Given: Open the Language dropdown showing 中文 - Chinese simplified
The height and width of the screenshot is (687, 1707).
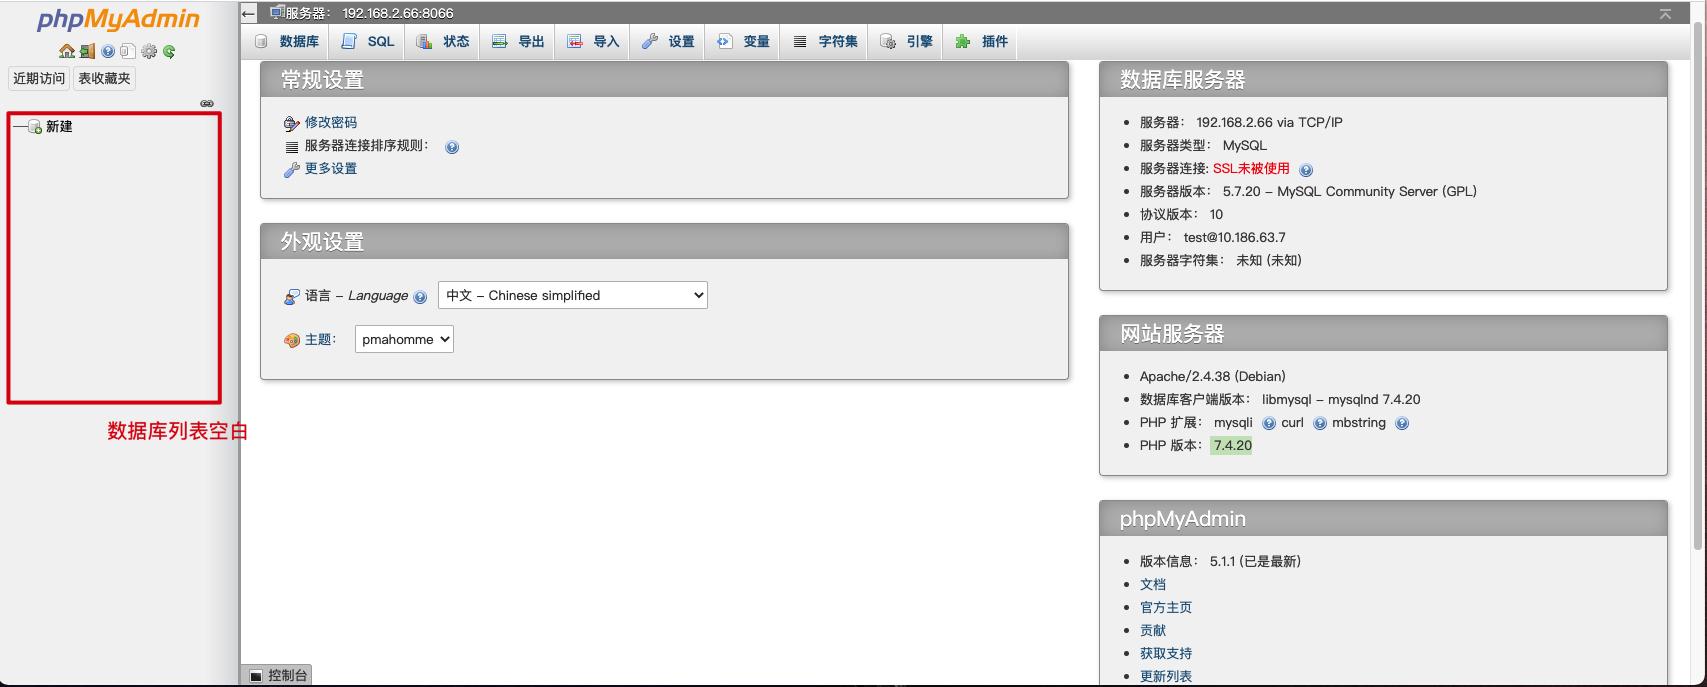Looking at the screenshot, I should 573,295.
